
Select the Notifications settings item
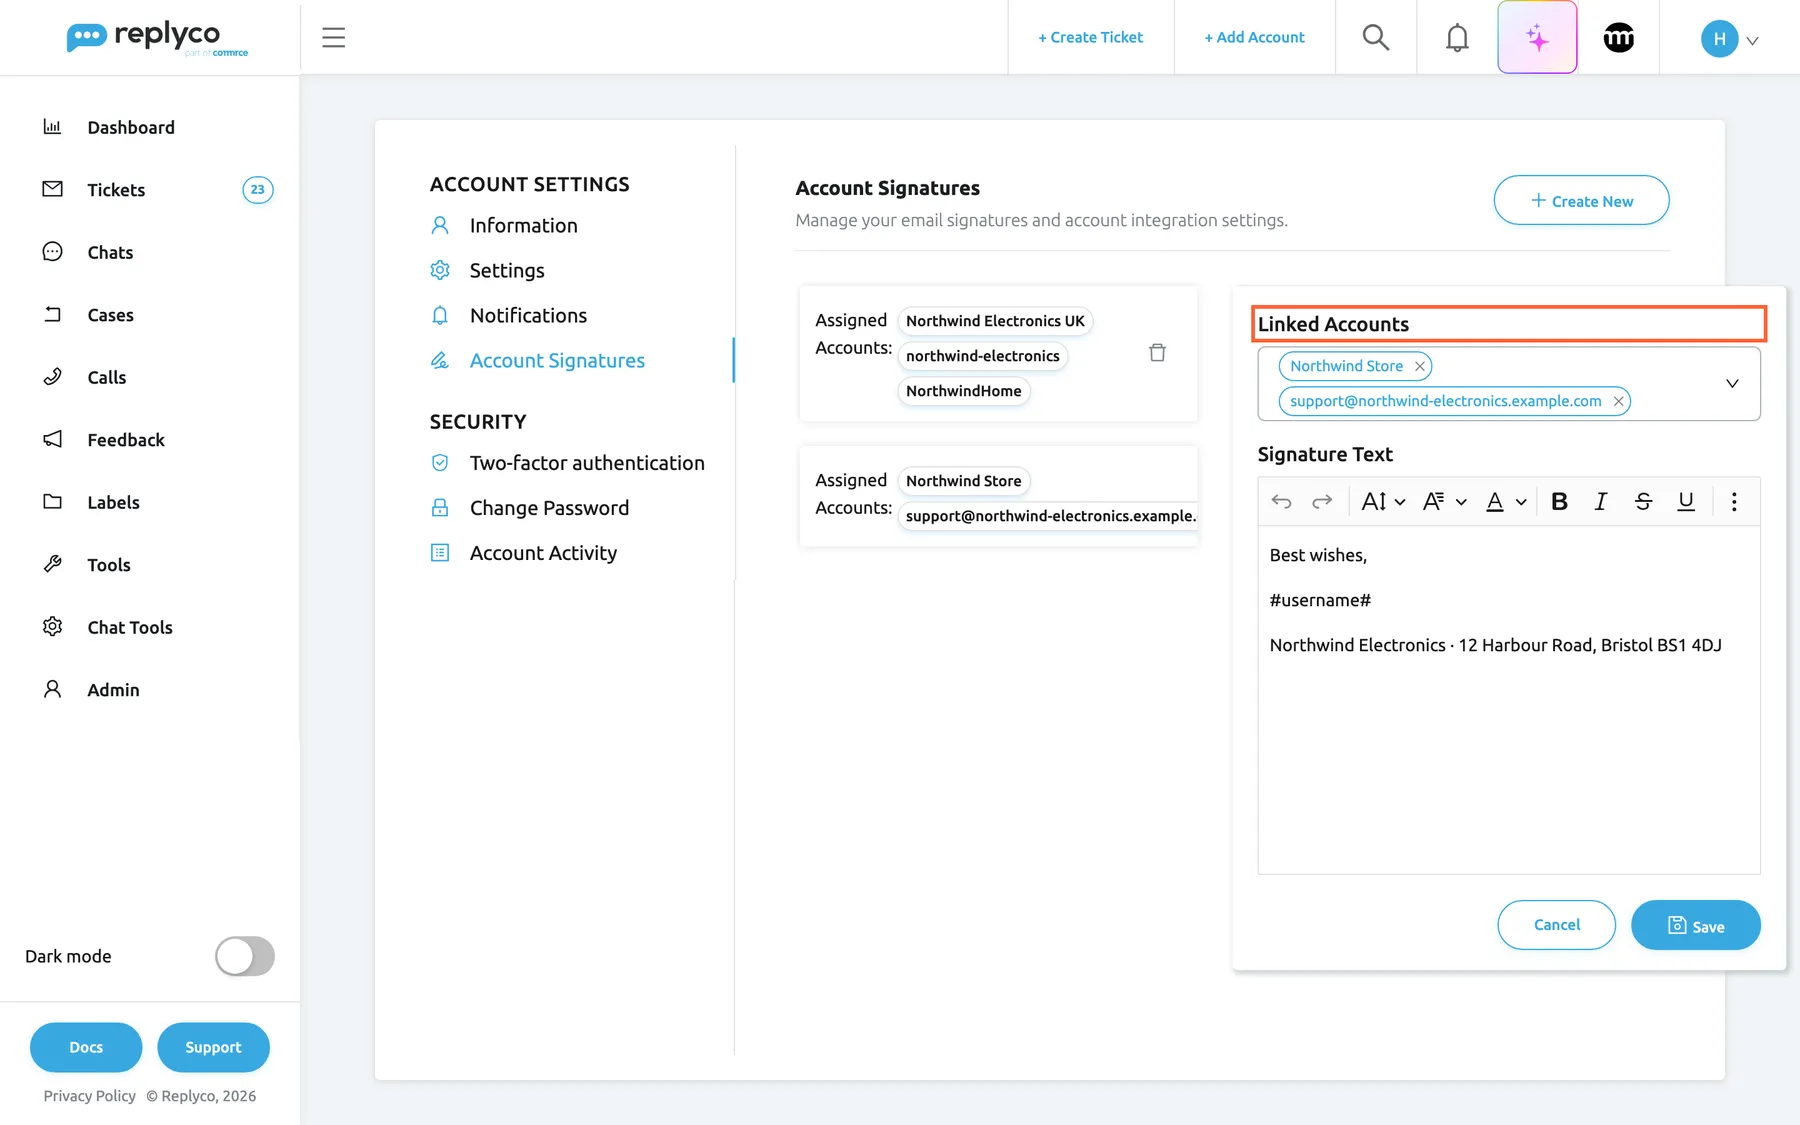click(x=528, y=315)
